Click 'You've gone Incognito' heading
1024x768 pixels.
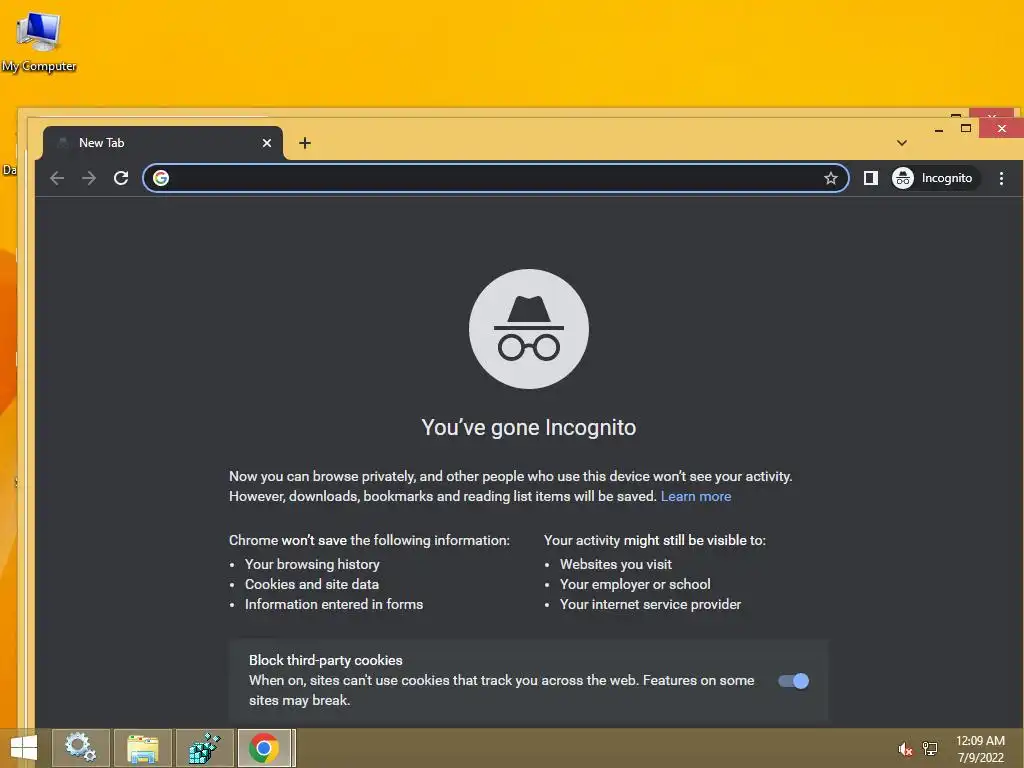529,428
